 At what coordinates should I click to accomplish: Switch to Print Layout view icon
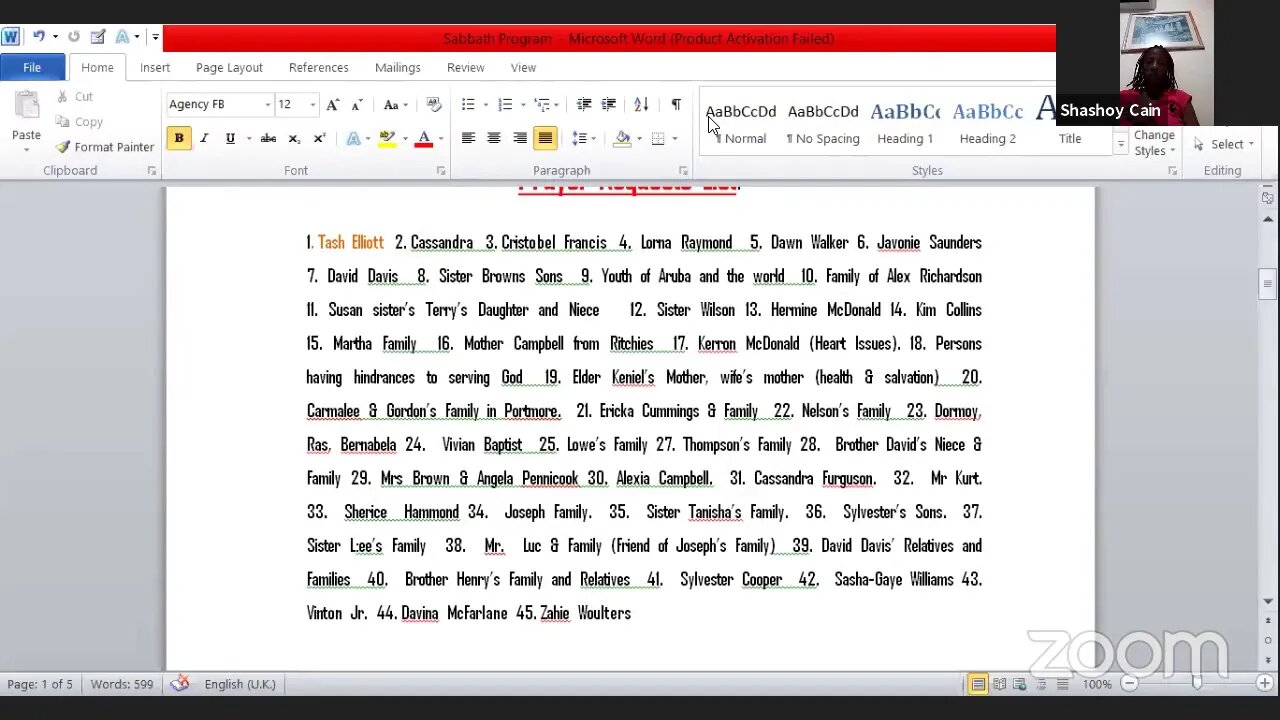tap(978, 684)
